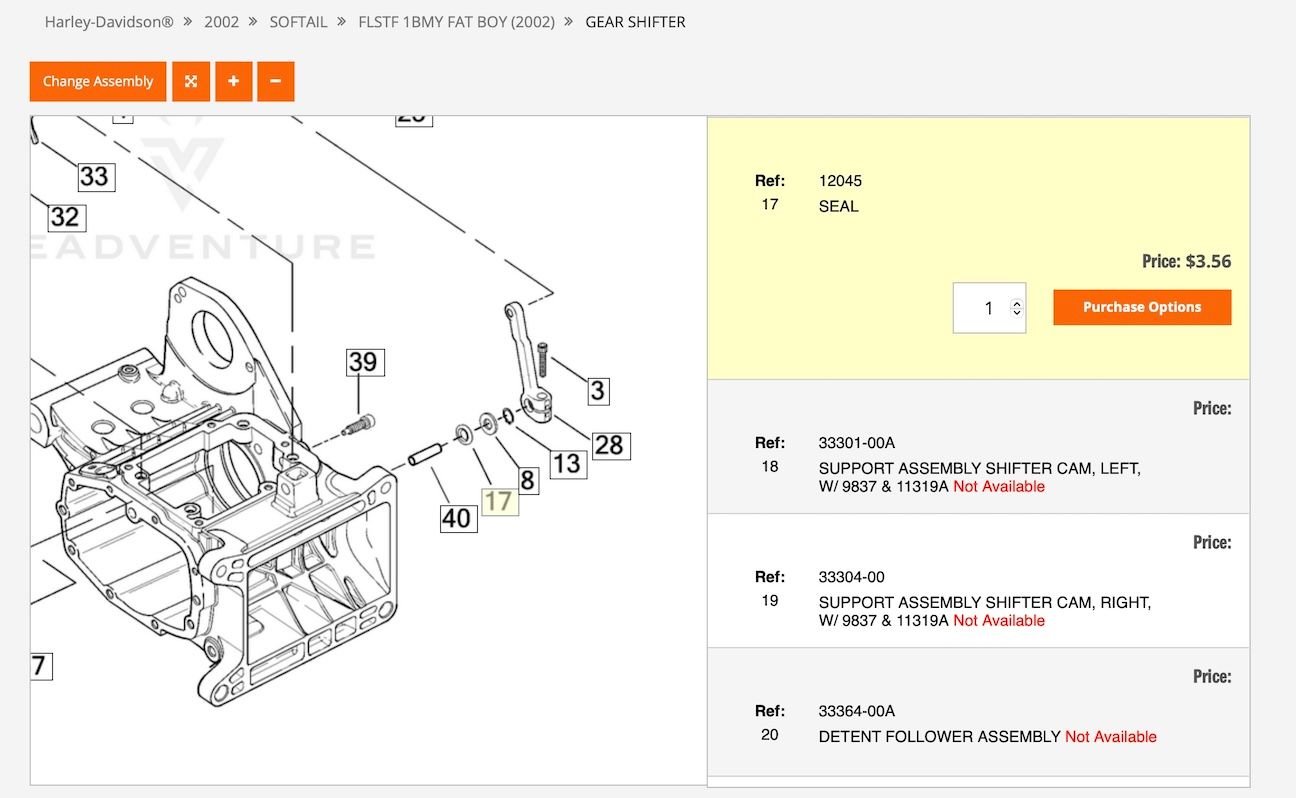The height and width of the screenshot is (798, 1296).
Task: Click part callout 28 in diagram
Action: (608, 444)
